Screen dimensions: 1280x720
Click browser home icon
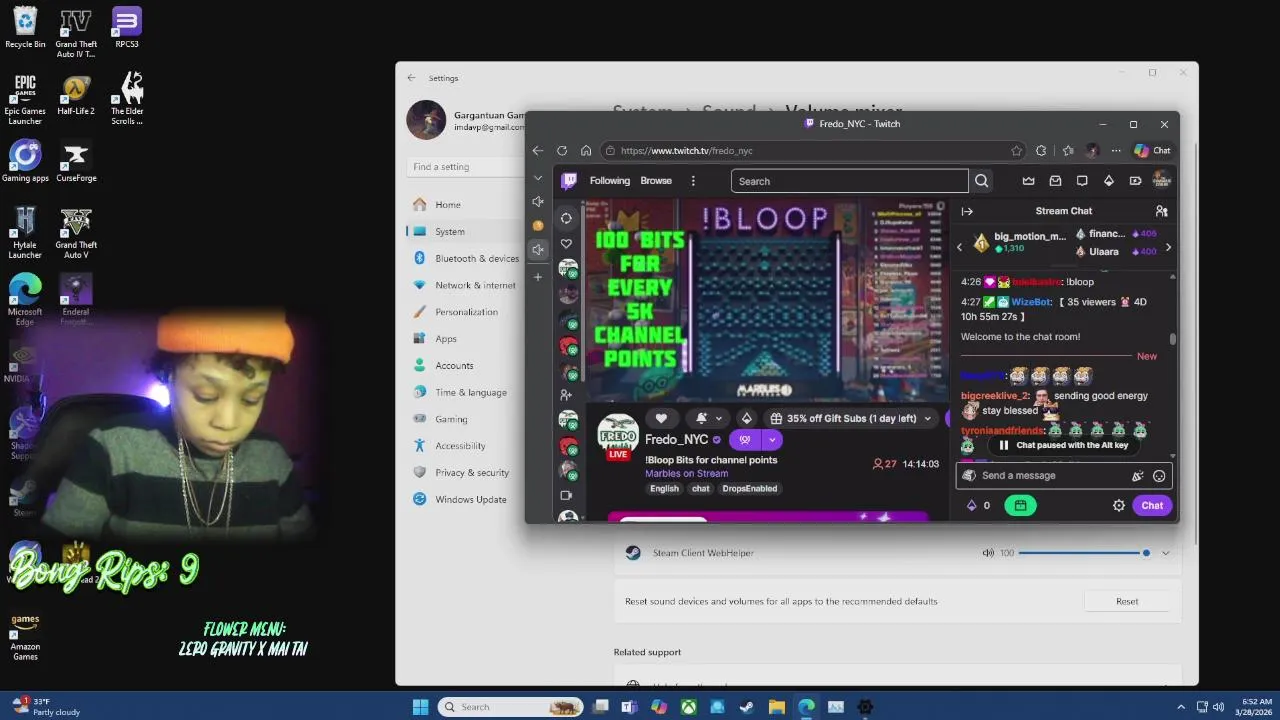coord(586,151)
